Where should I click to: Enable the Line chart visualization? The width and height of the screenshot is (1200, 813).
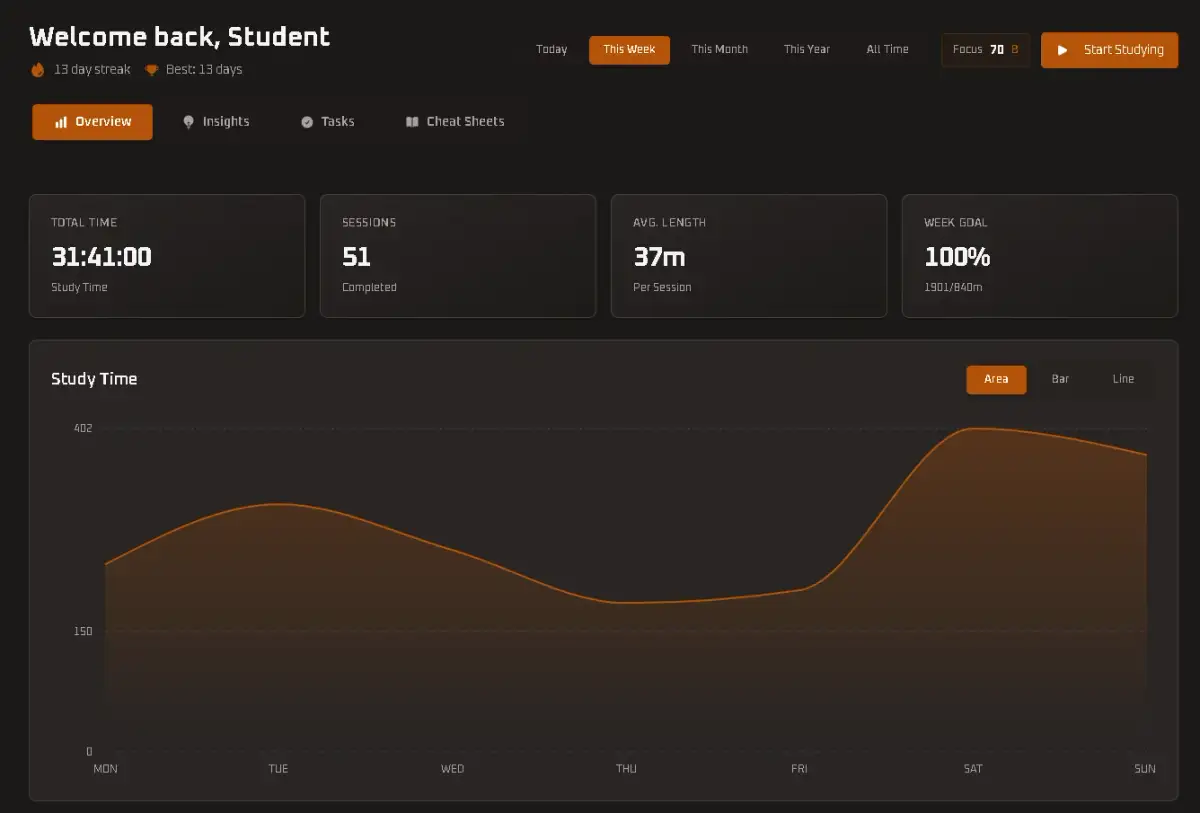coord(1123,380)
